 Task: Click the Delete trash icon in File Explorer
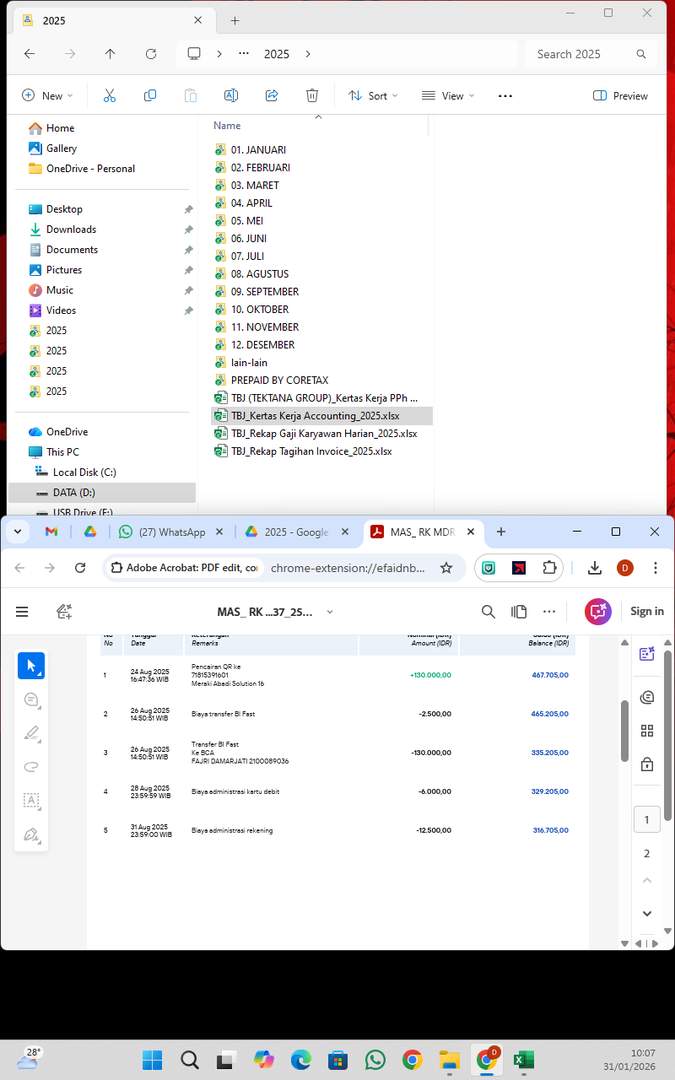pyautogui.click(x=312, y=96)
